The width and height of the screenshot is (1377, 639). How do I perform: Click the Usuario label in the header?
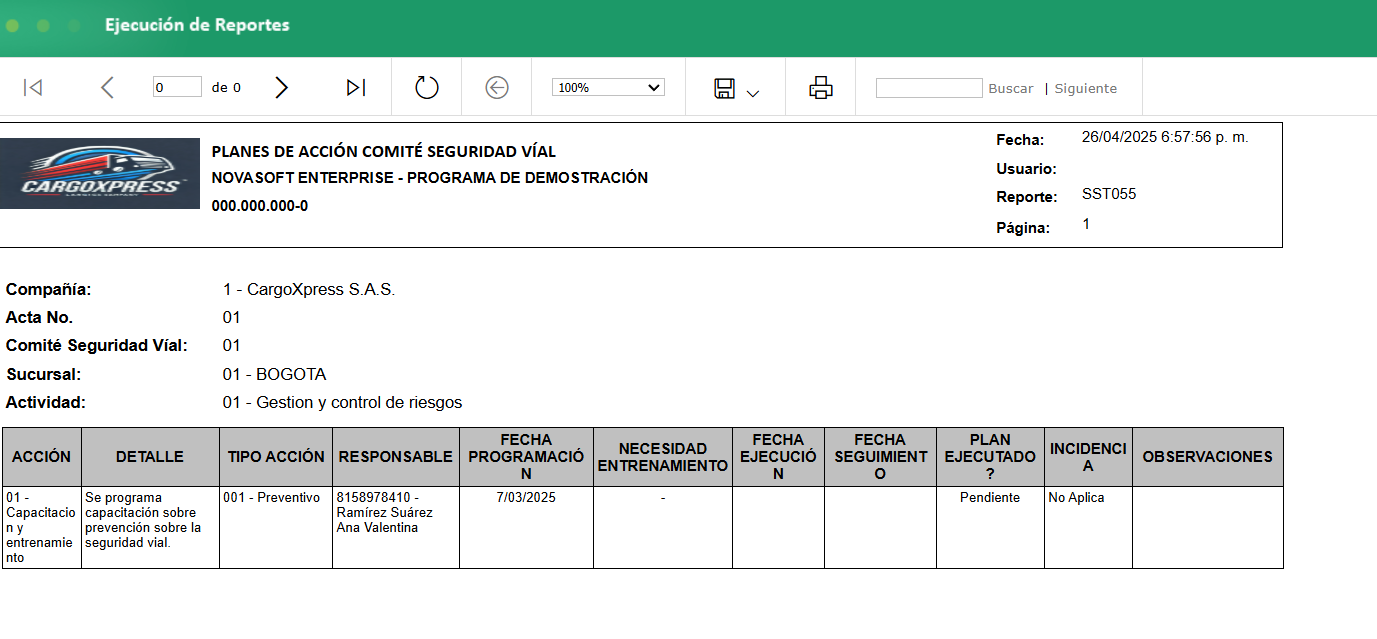click(x=1026, y=169)
